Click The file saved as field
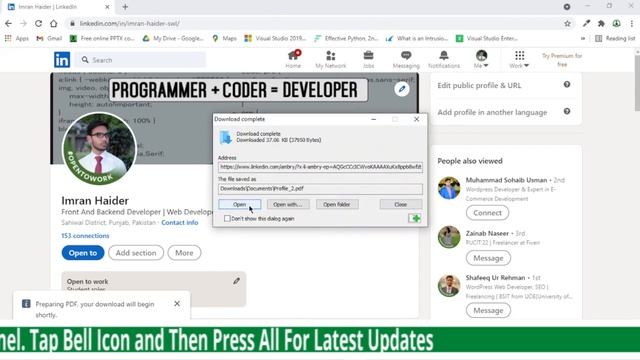 click(x=320, y=189)
